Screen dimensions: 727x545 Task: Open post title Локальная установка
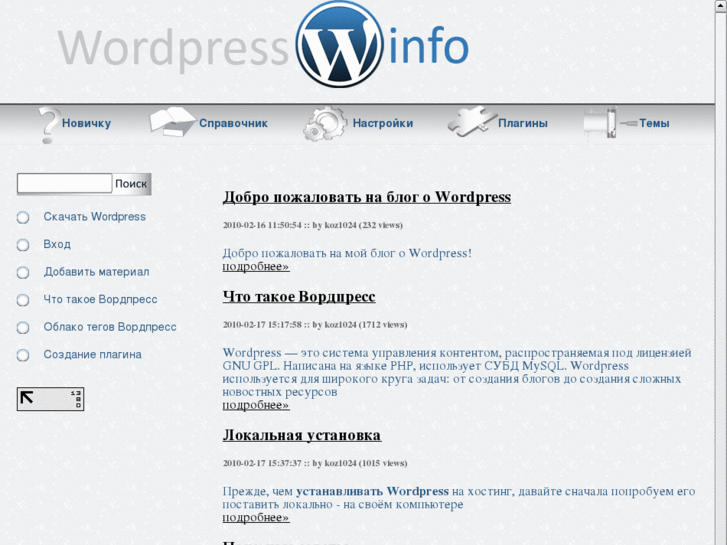[302, 435]
